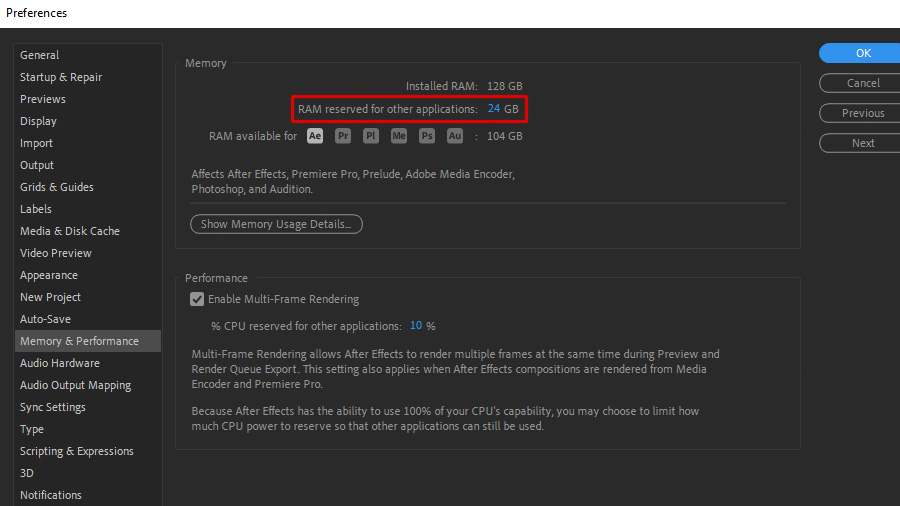Click the Premiere Pro (Pr) app icon
The height and width of the screenshot is (506, 900).
(343, 136)
